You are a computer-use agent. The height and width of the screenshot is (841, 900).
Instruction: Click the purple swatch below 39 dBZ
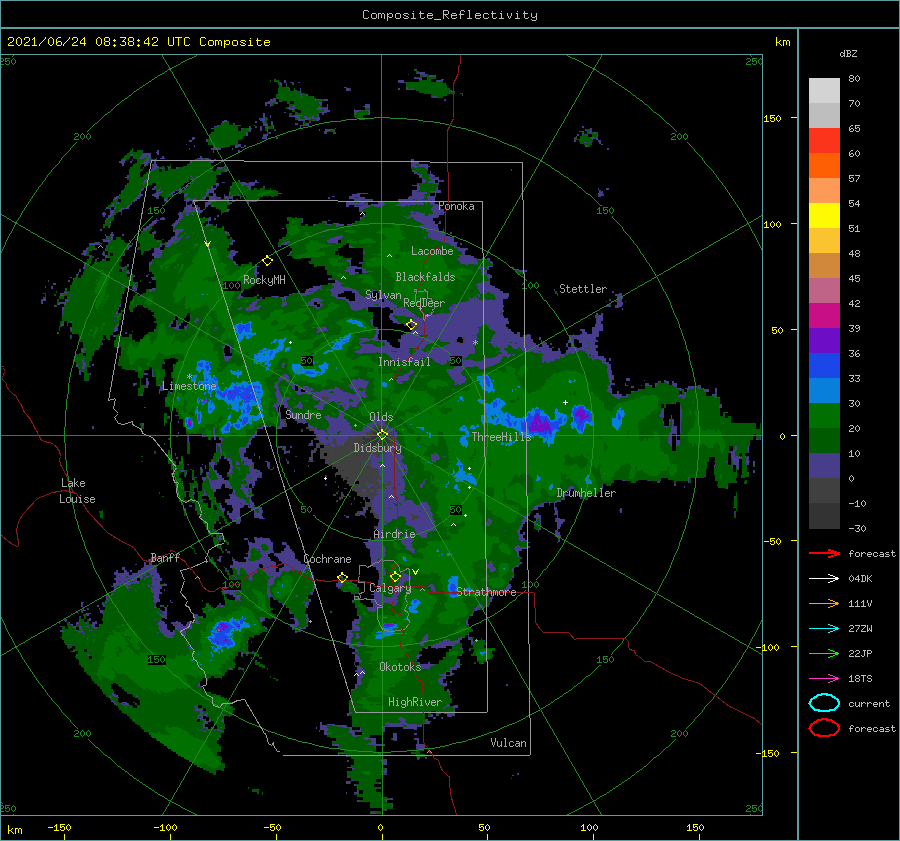(824, 340)
